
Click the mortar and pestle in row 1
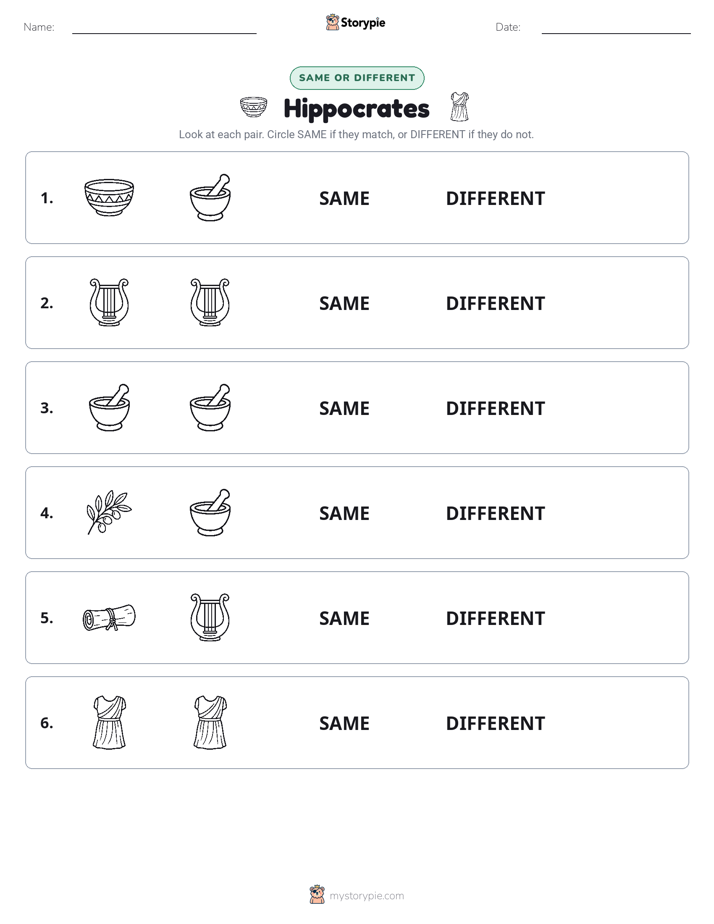[x=210, y=197]
